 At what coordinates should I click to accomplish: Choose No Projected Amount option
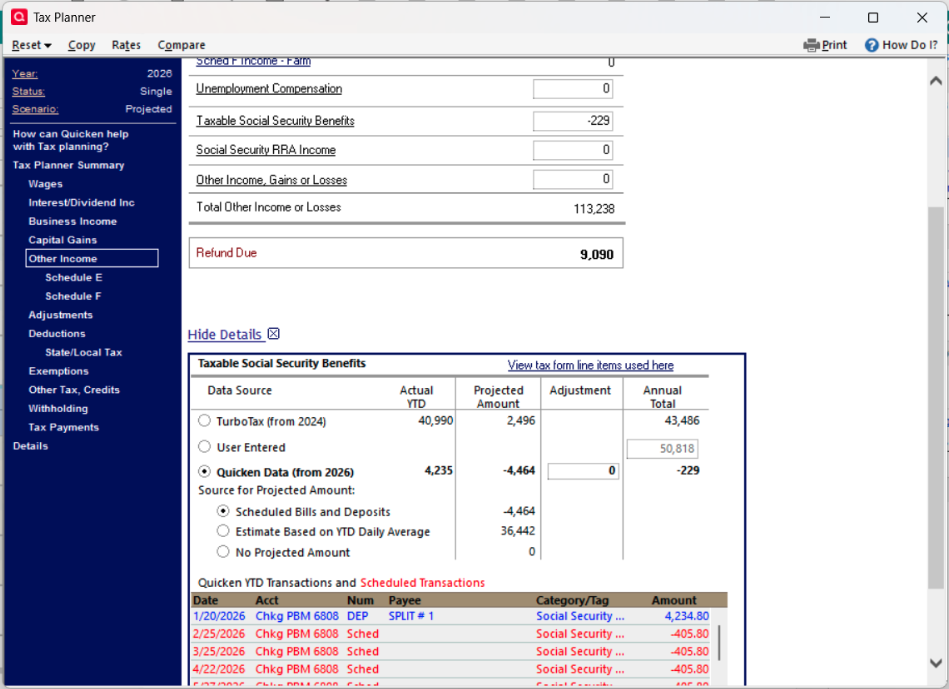click(223, 552)
